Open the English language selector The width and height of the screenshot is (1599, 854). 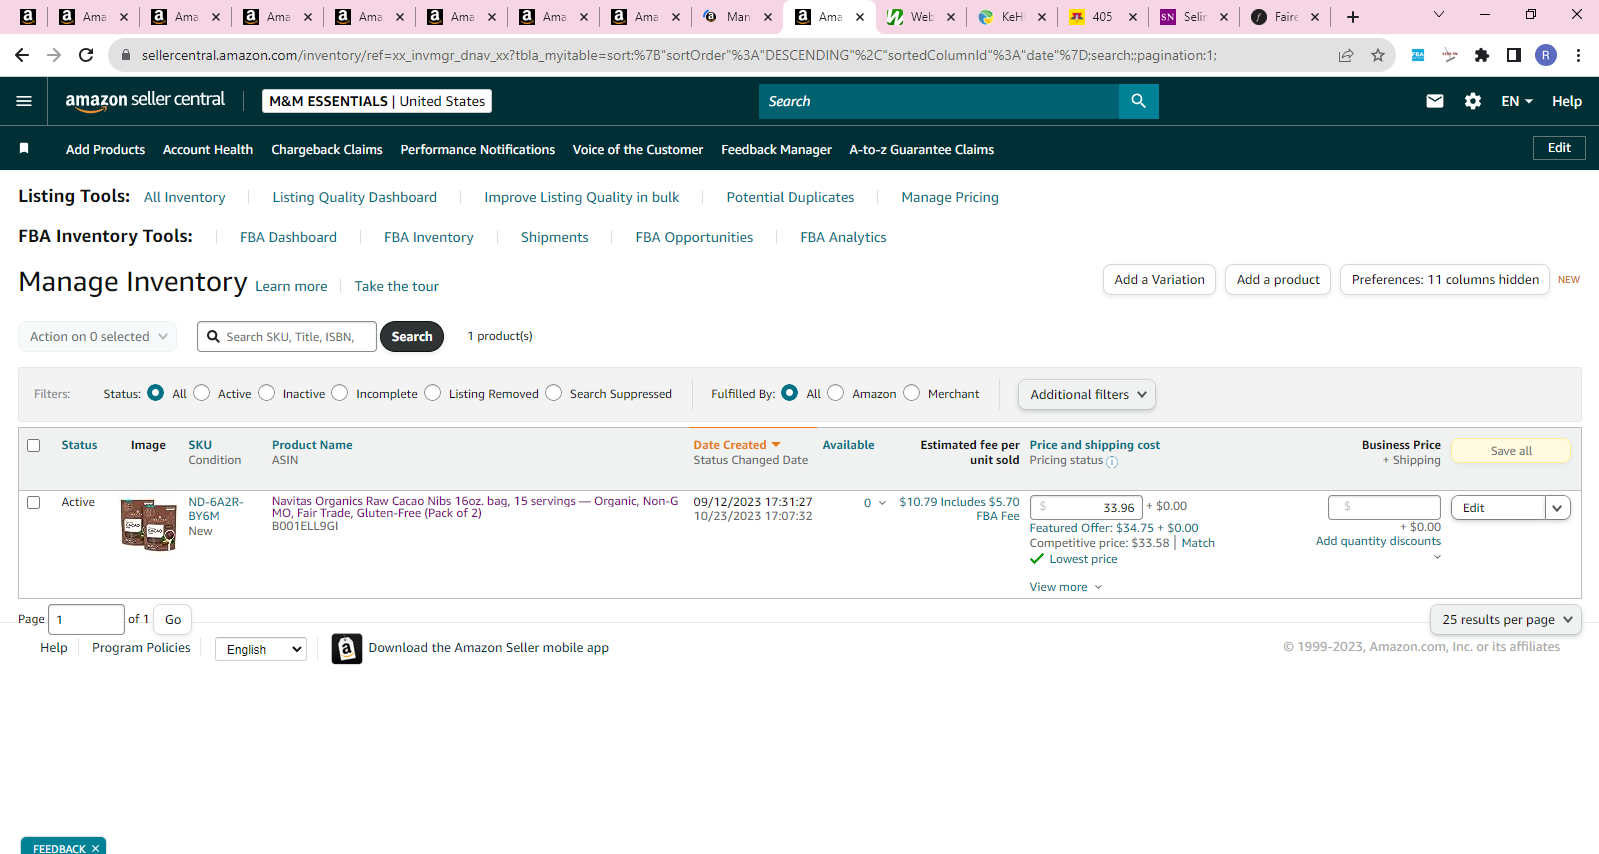(261, 649)
